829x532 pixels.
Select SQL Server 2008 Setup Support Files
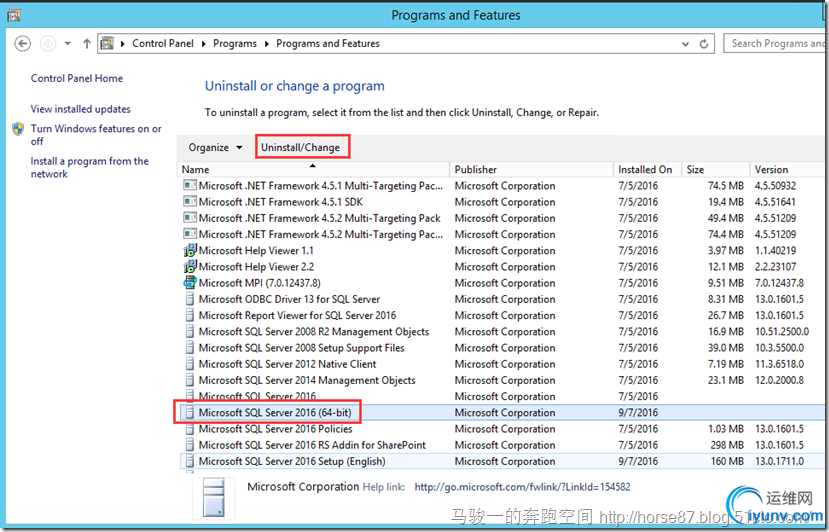pyautogui.click(x=501, y=348)
